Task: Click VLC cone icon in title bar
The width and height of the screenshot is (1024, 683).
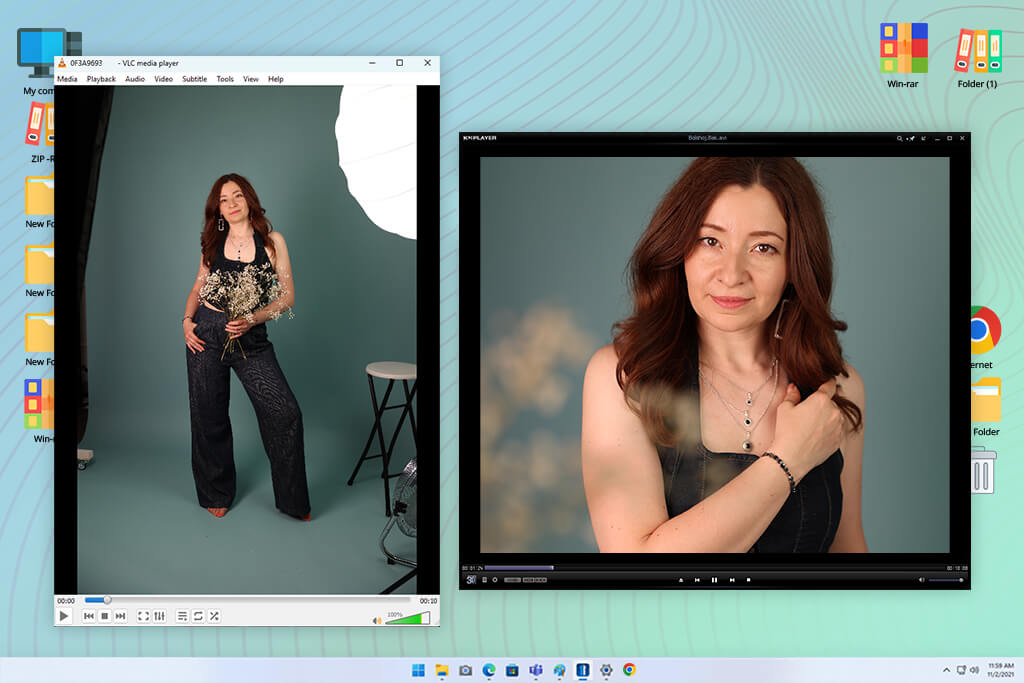Action: tap(62, 63)
